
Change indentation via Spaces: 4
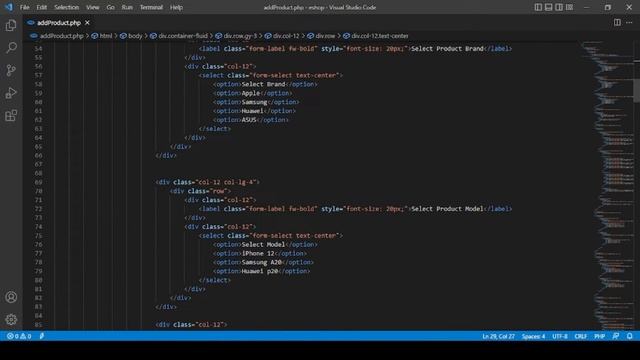533,336
